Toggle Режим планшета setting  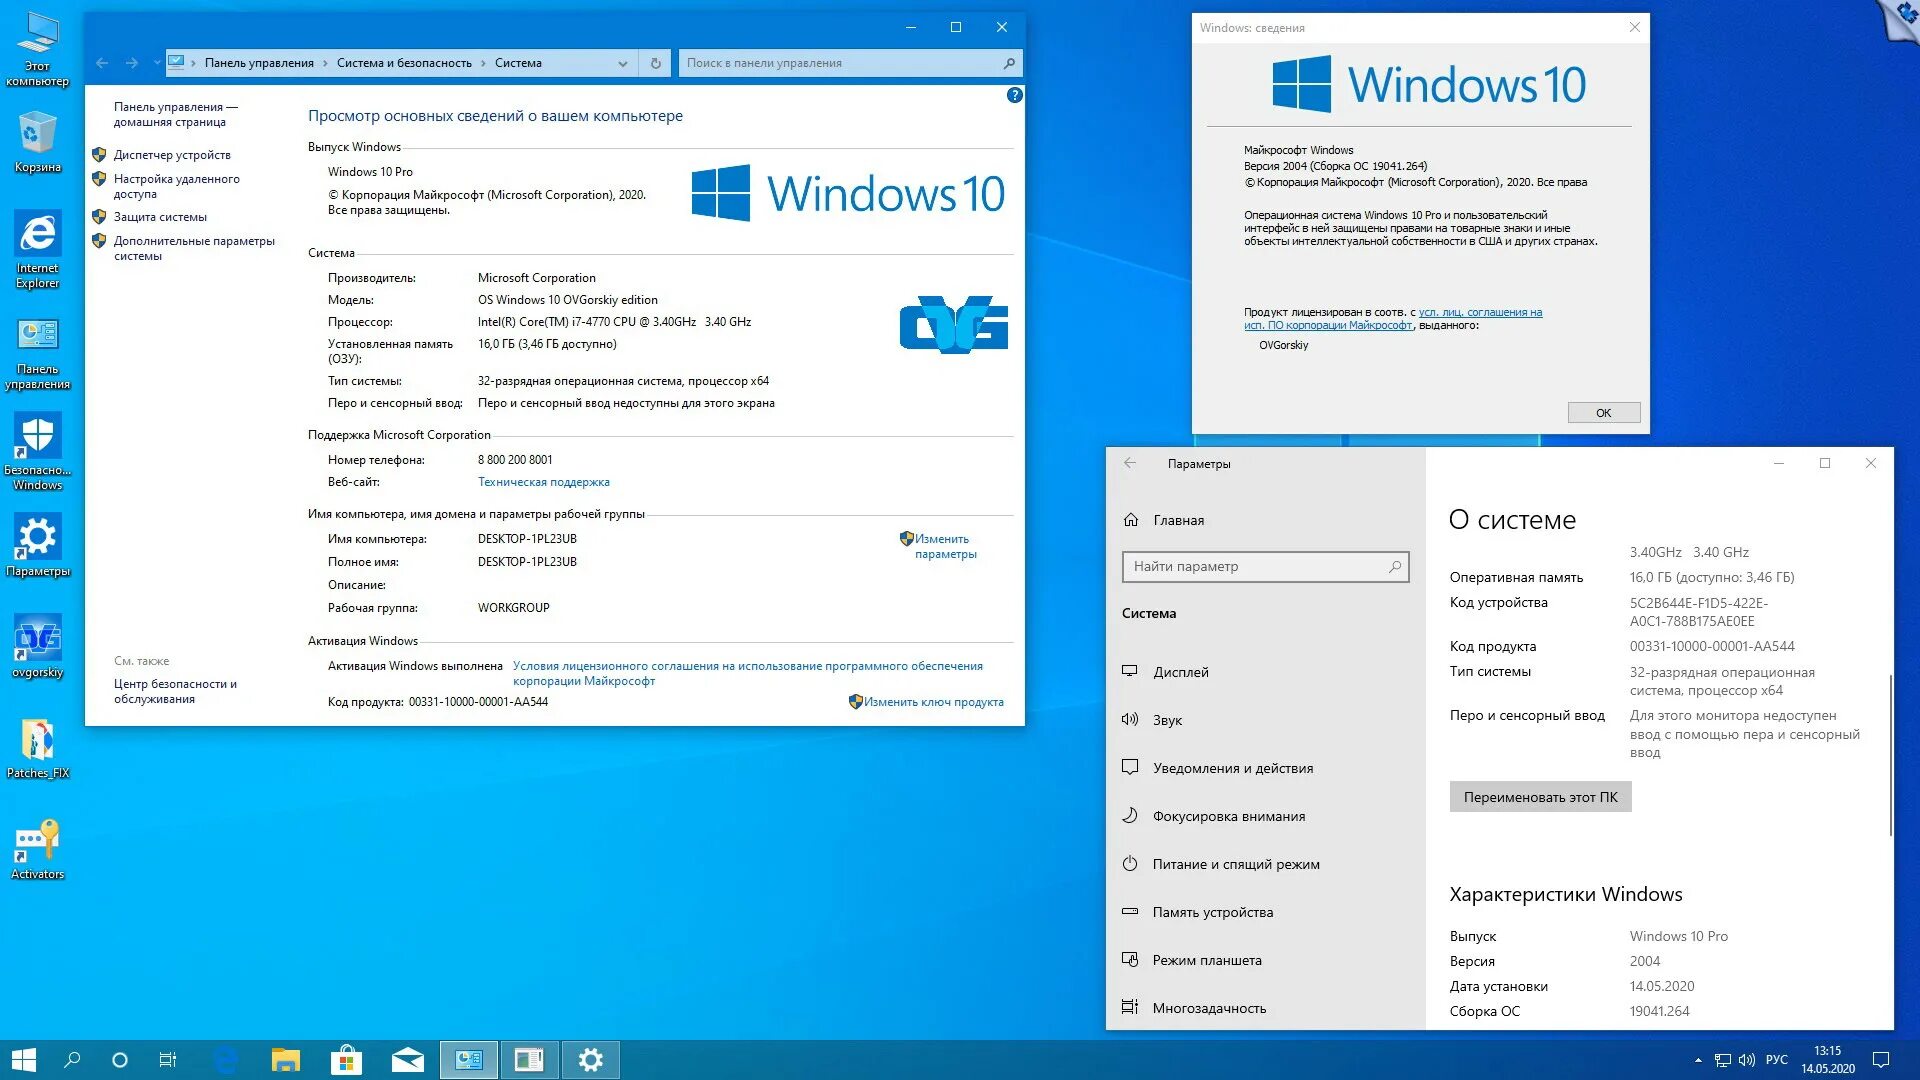(x=1207, y=959)
